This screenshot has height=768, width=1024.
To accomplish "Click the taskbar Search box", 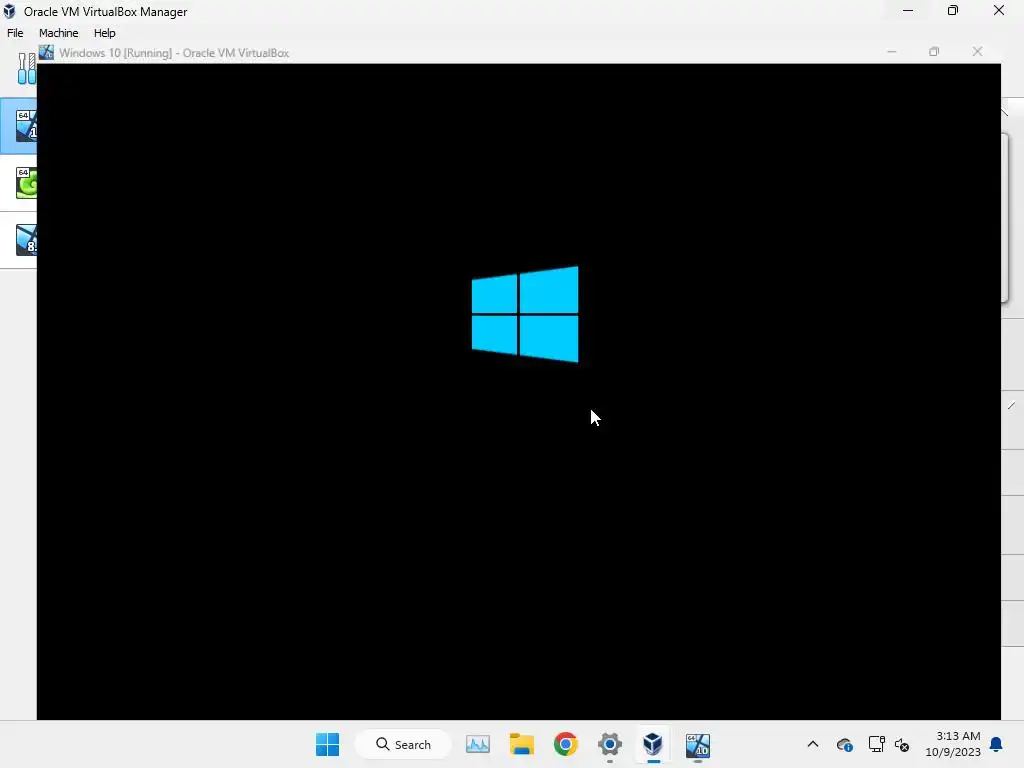I will point(403,744).
